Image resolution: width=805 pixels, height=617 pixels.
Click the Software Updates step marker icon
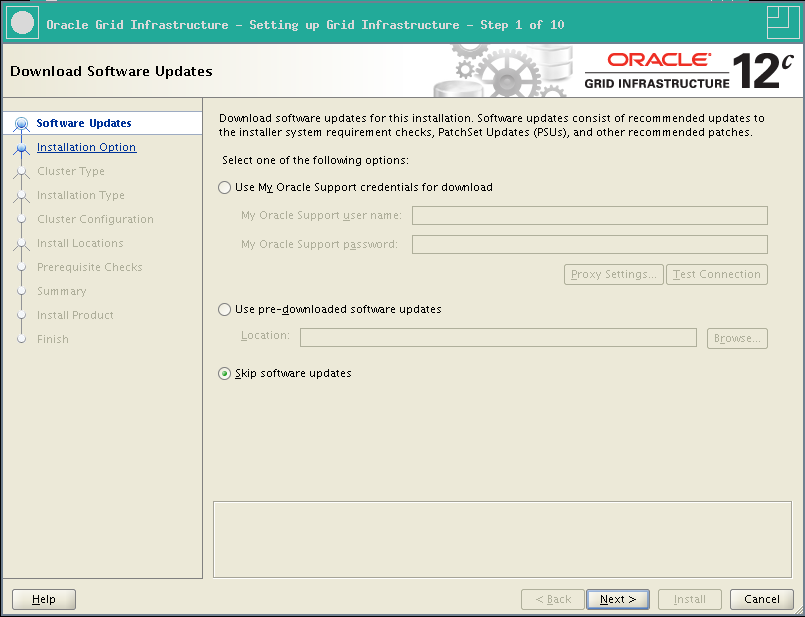22,124
